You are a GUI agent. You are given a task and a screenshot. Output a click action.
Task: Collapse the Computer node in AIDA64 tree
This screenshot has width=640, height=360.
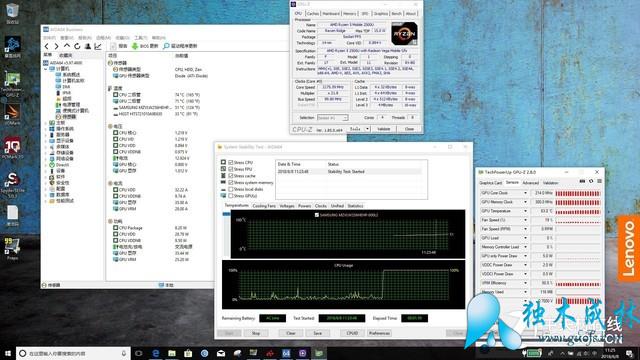(x=46, y=69)
